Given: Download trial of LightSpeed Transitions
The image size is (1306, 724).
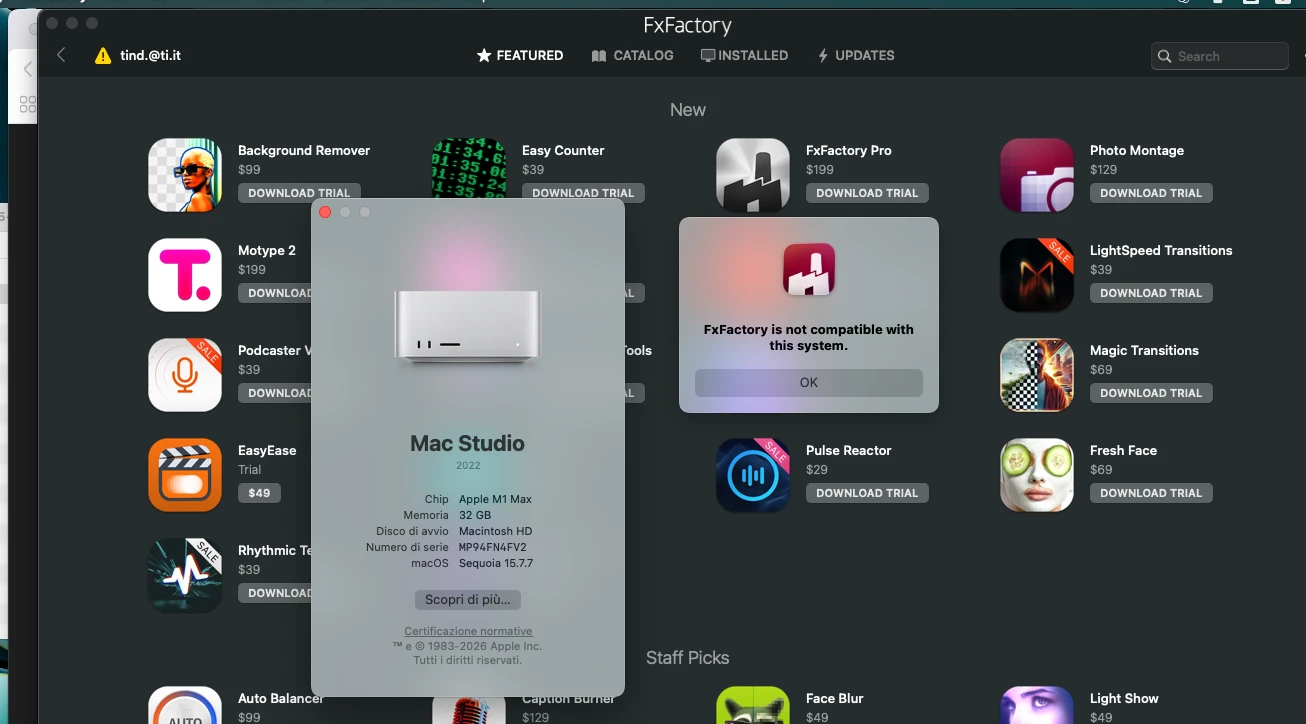Looking at the screenshot, I should point(1151,293).
